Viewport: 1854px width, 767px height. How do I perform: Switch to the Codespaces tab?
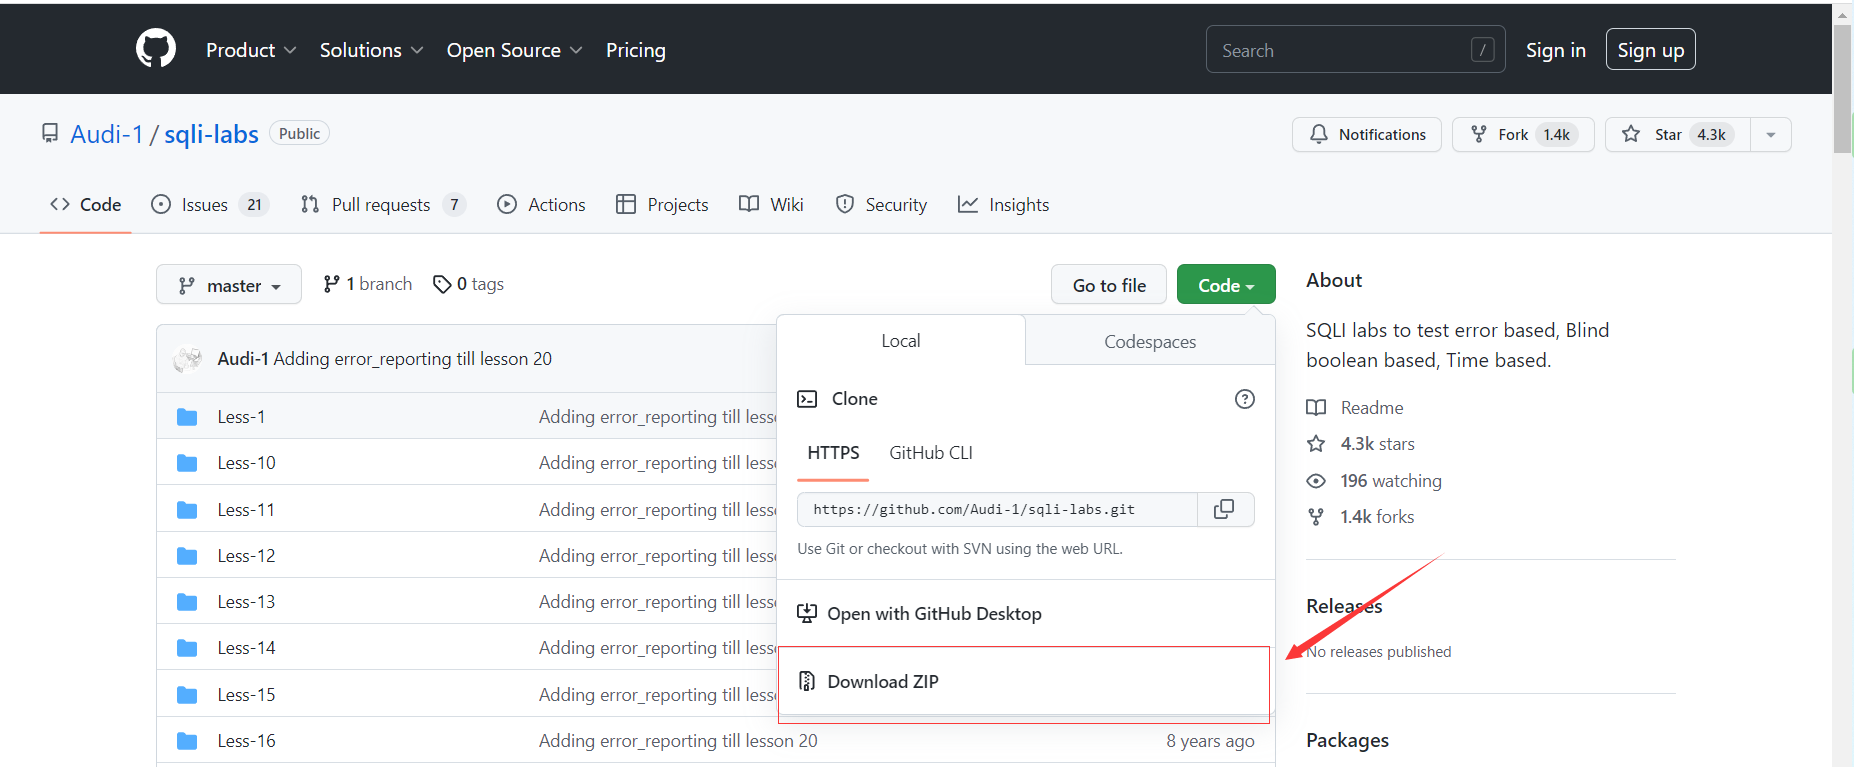1149,341
